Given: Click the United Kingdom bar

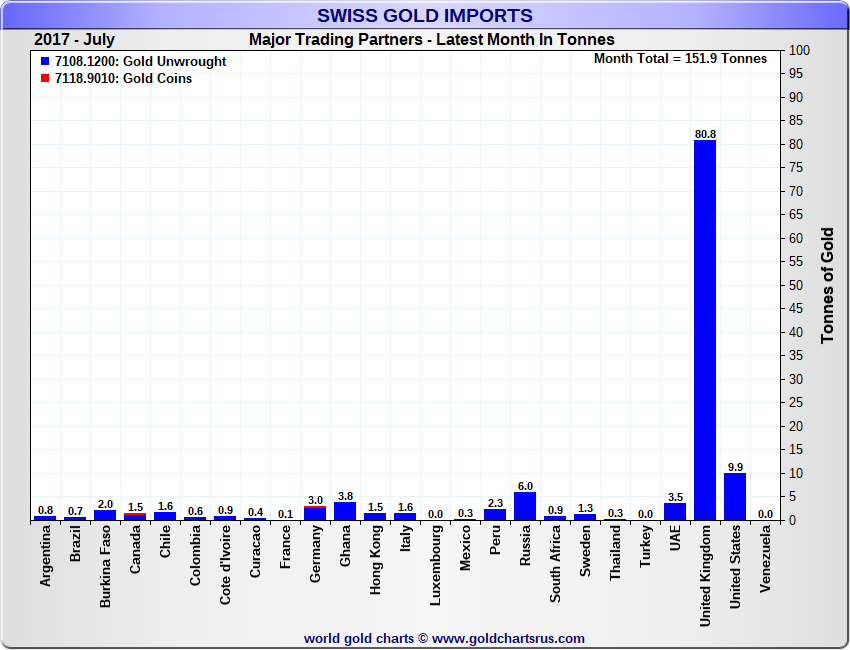Looking at the screenshot, I should (705, 330).
